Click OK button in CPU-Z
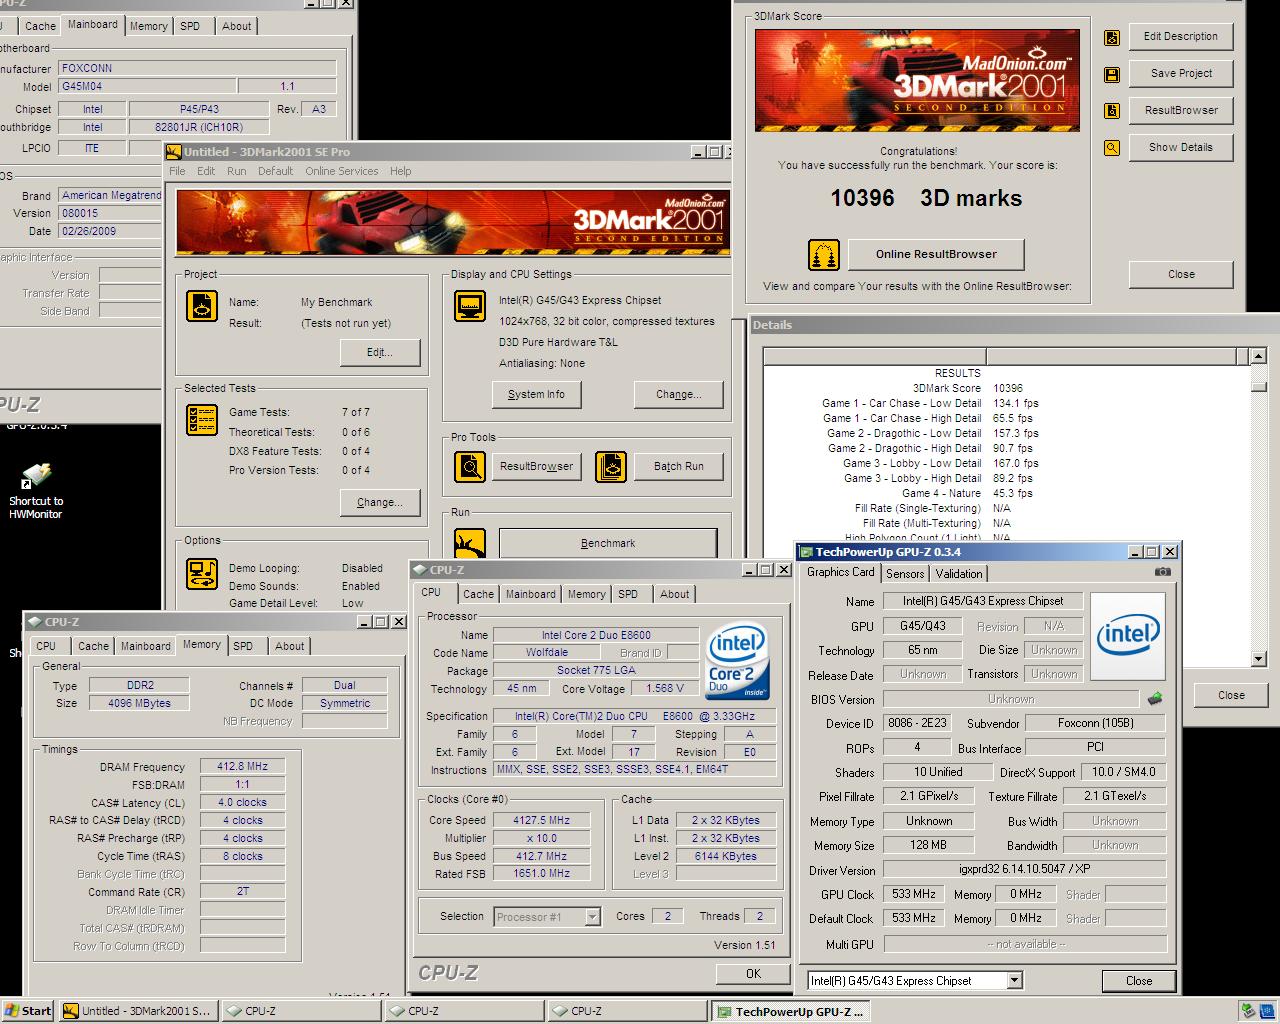 [x=753, y=974]
